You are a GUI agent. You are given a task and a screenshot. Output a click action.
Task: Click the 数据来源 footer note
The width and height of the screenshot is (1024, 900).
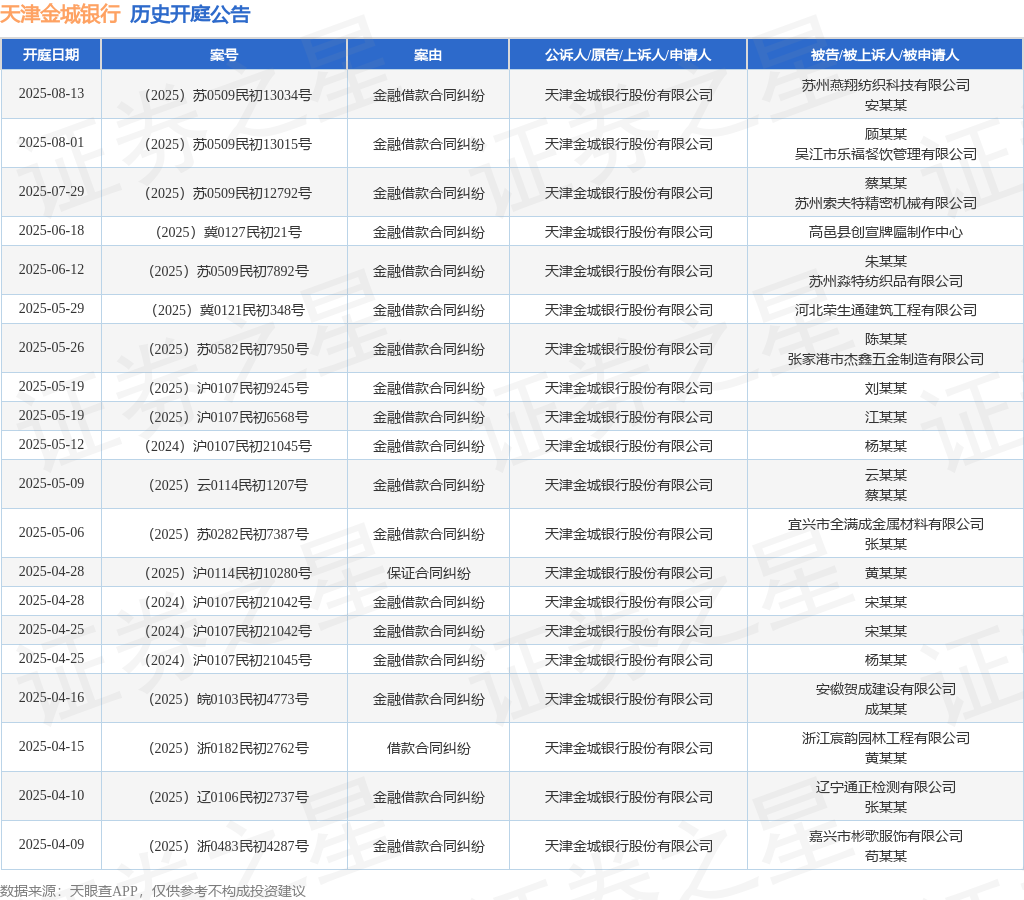click(x=153, y=891)
